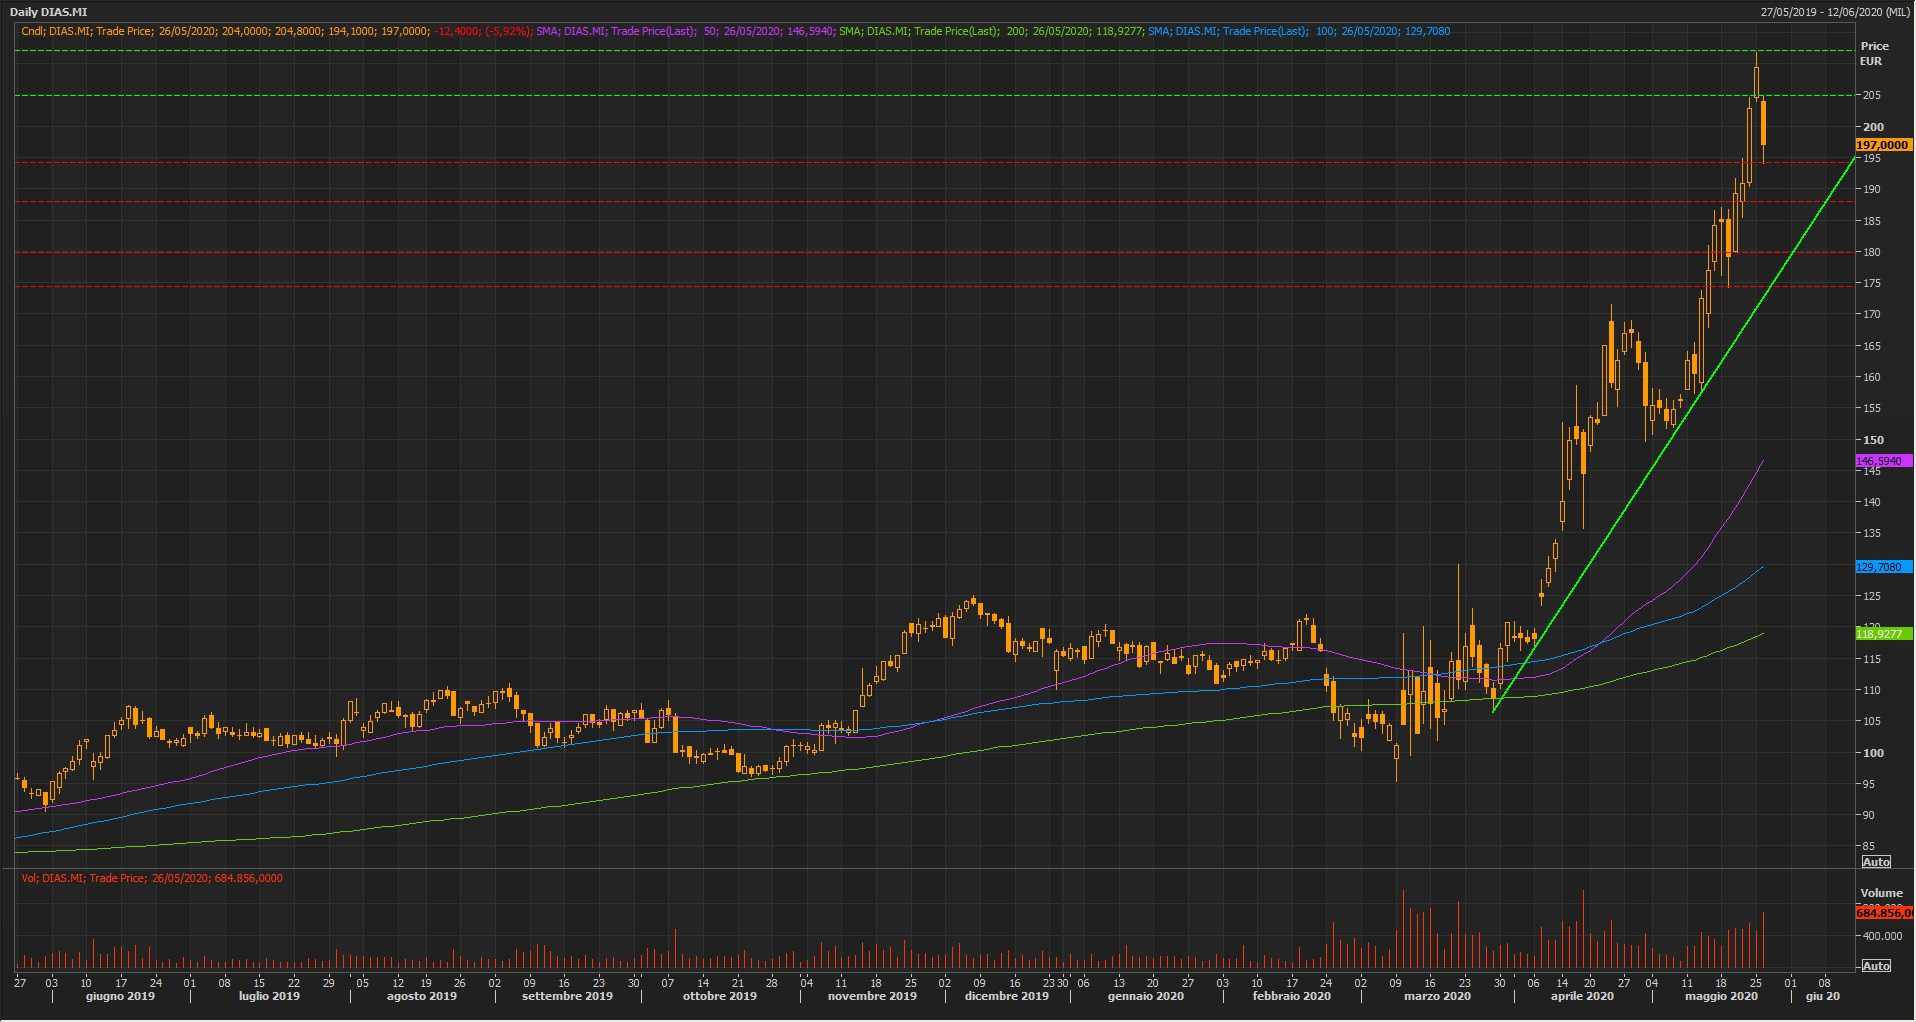Click the Auto scale button on volume axis
This screenshot has width=1916, height=1022.
click(x=1876, y=966)
